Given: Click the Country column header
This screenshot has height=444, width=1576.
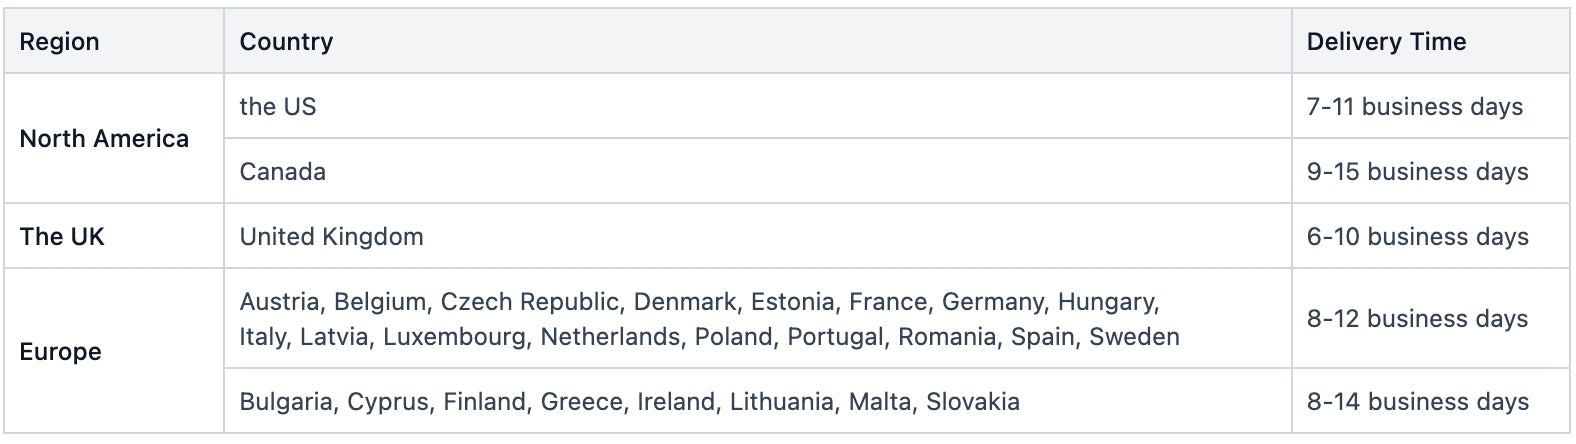Looking at the screenshot, I should (286, 42).
